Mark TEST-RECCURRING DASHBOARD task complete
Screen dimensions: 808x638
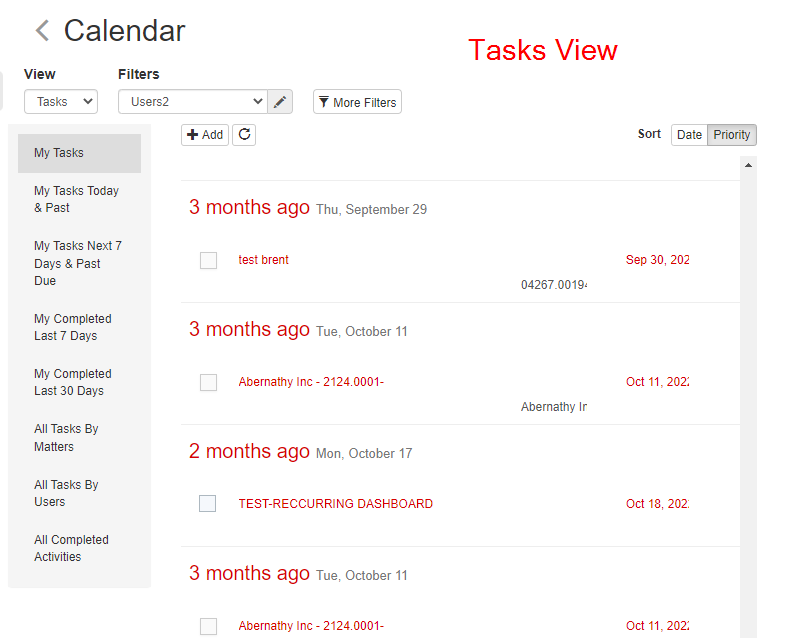(x=208, y=503)
